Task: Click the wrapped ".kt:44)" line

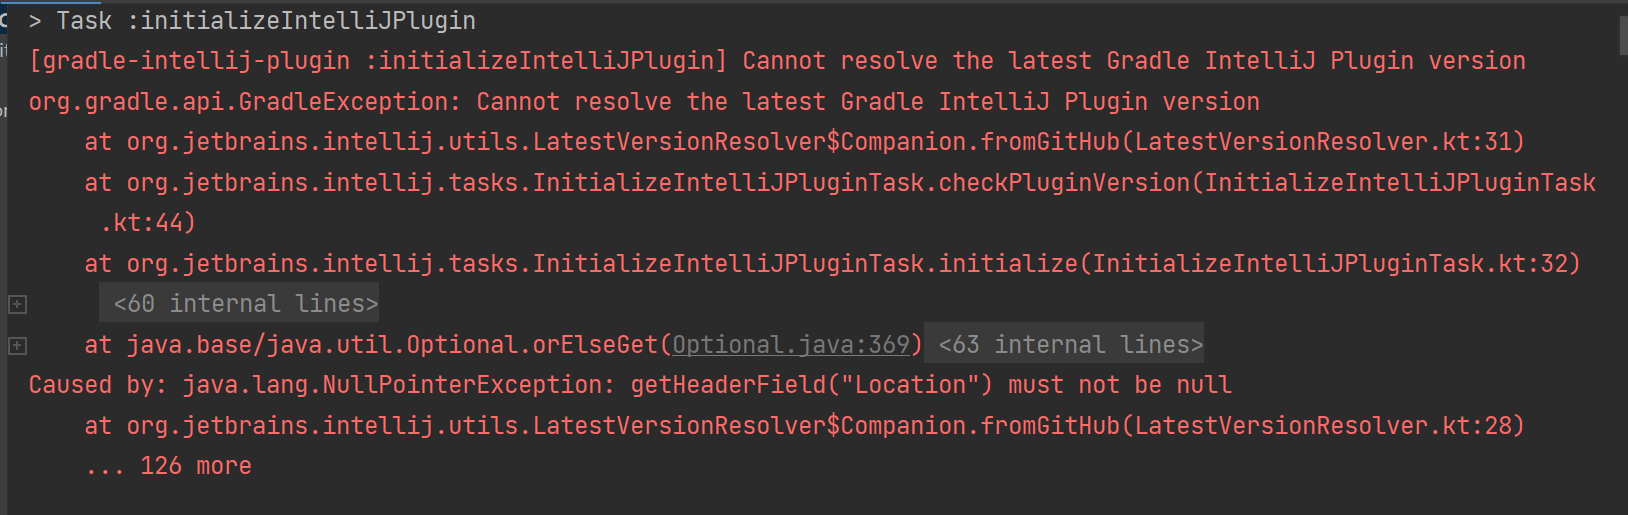Action: [x=148, y=223]
